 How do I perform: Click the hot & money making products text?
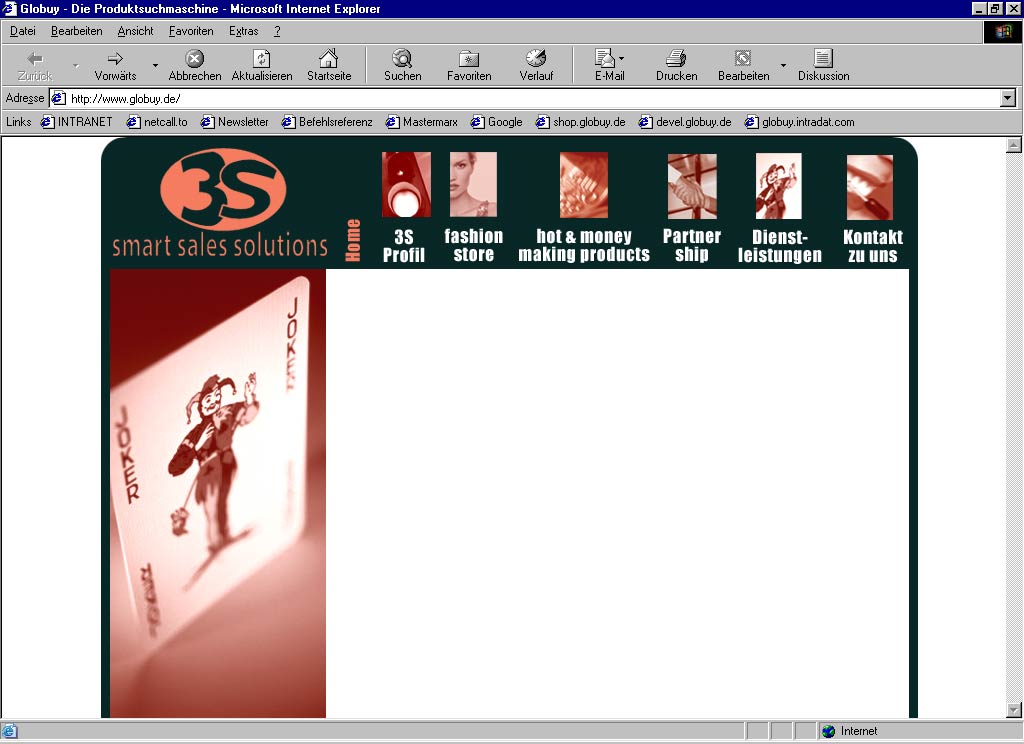pos(584,245)
